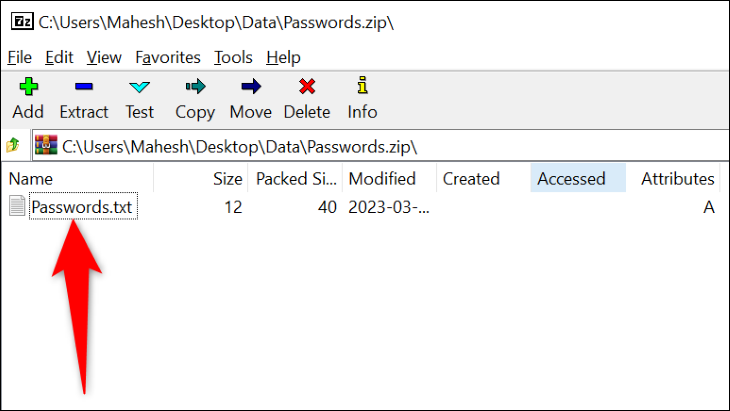Open the Help menu
This screenshot has width=730, height=411.
tap(284, 57)
